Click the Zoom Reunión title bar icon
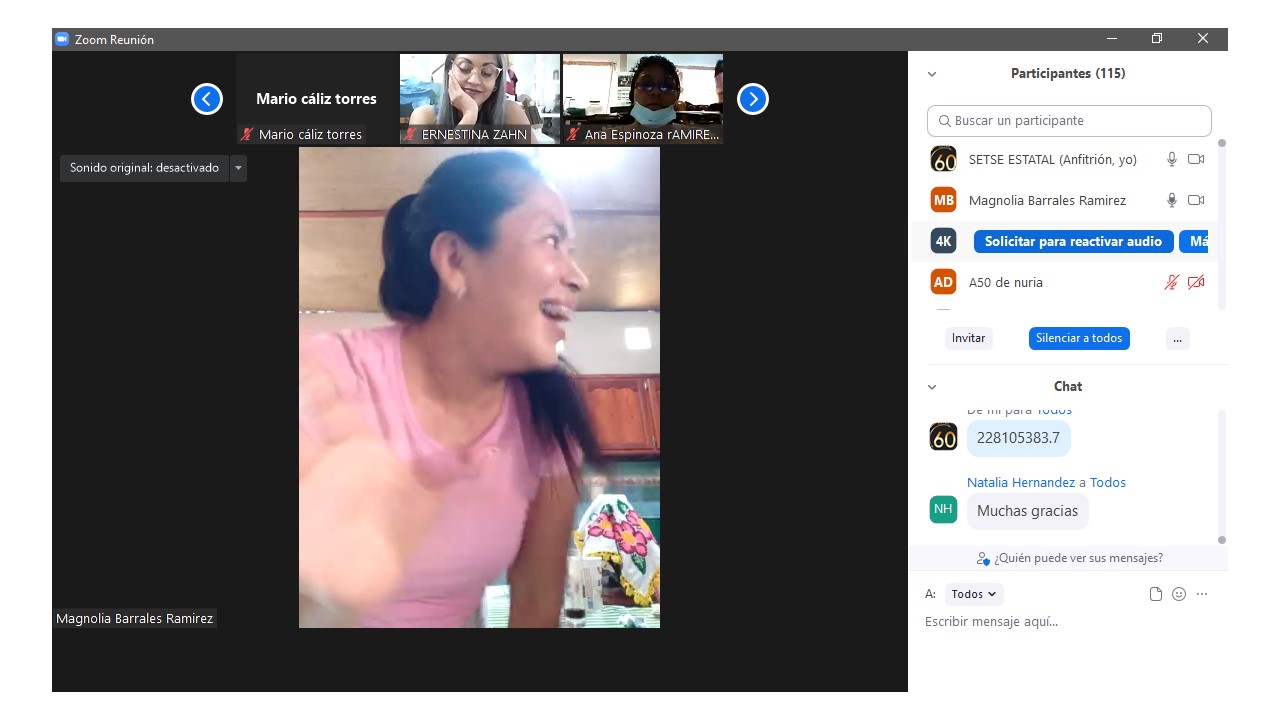This screenshot has height=720, width=1280. coord(62,39)
